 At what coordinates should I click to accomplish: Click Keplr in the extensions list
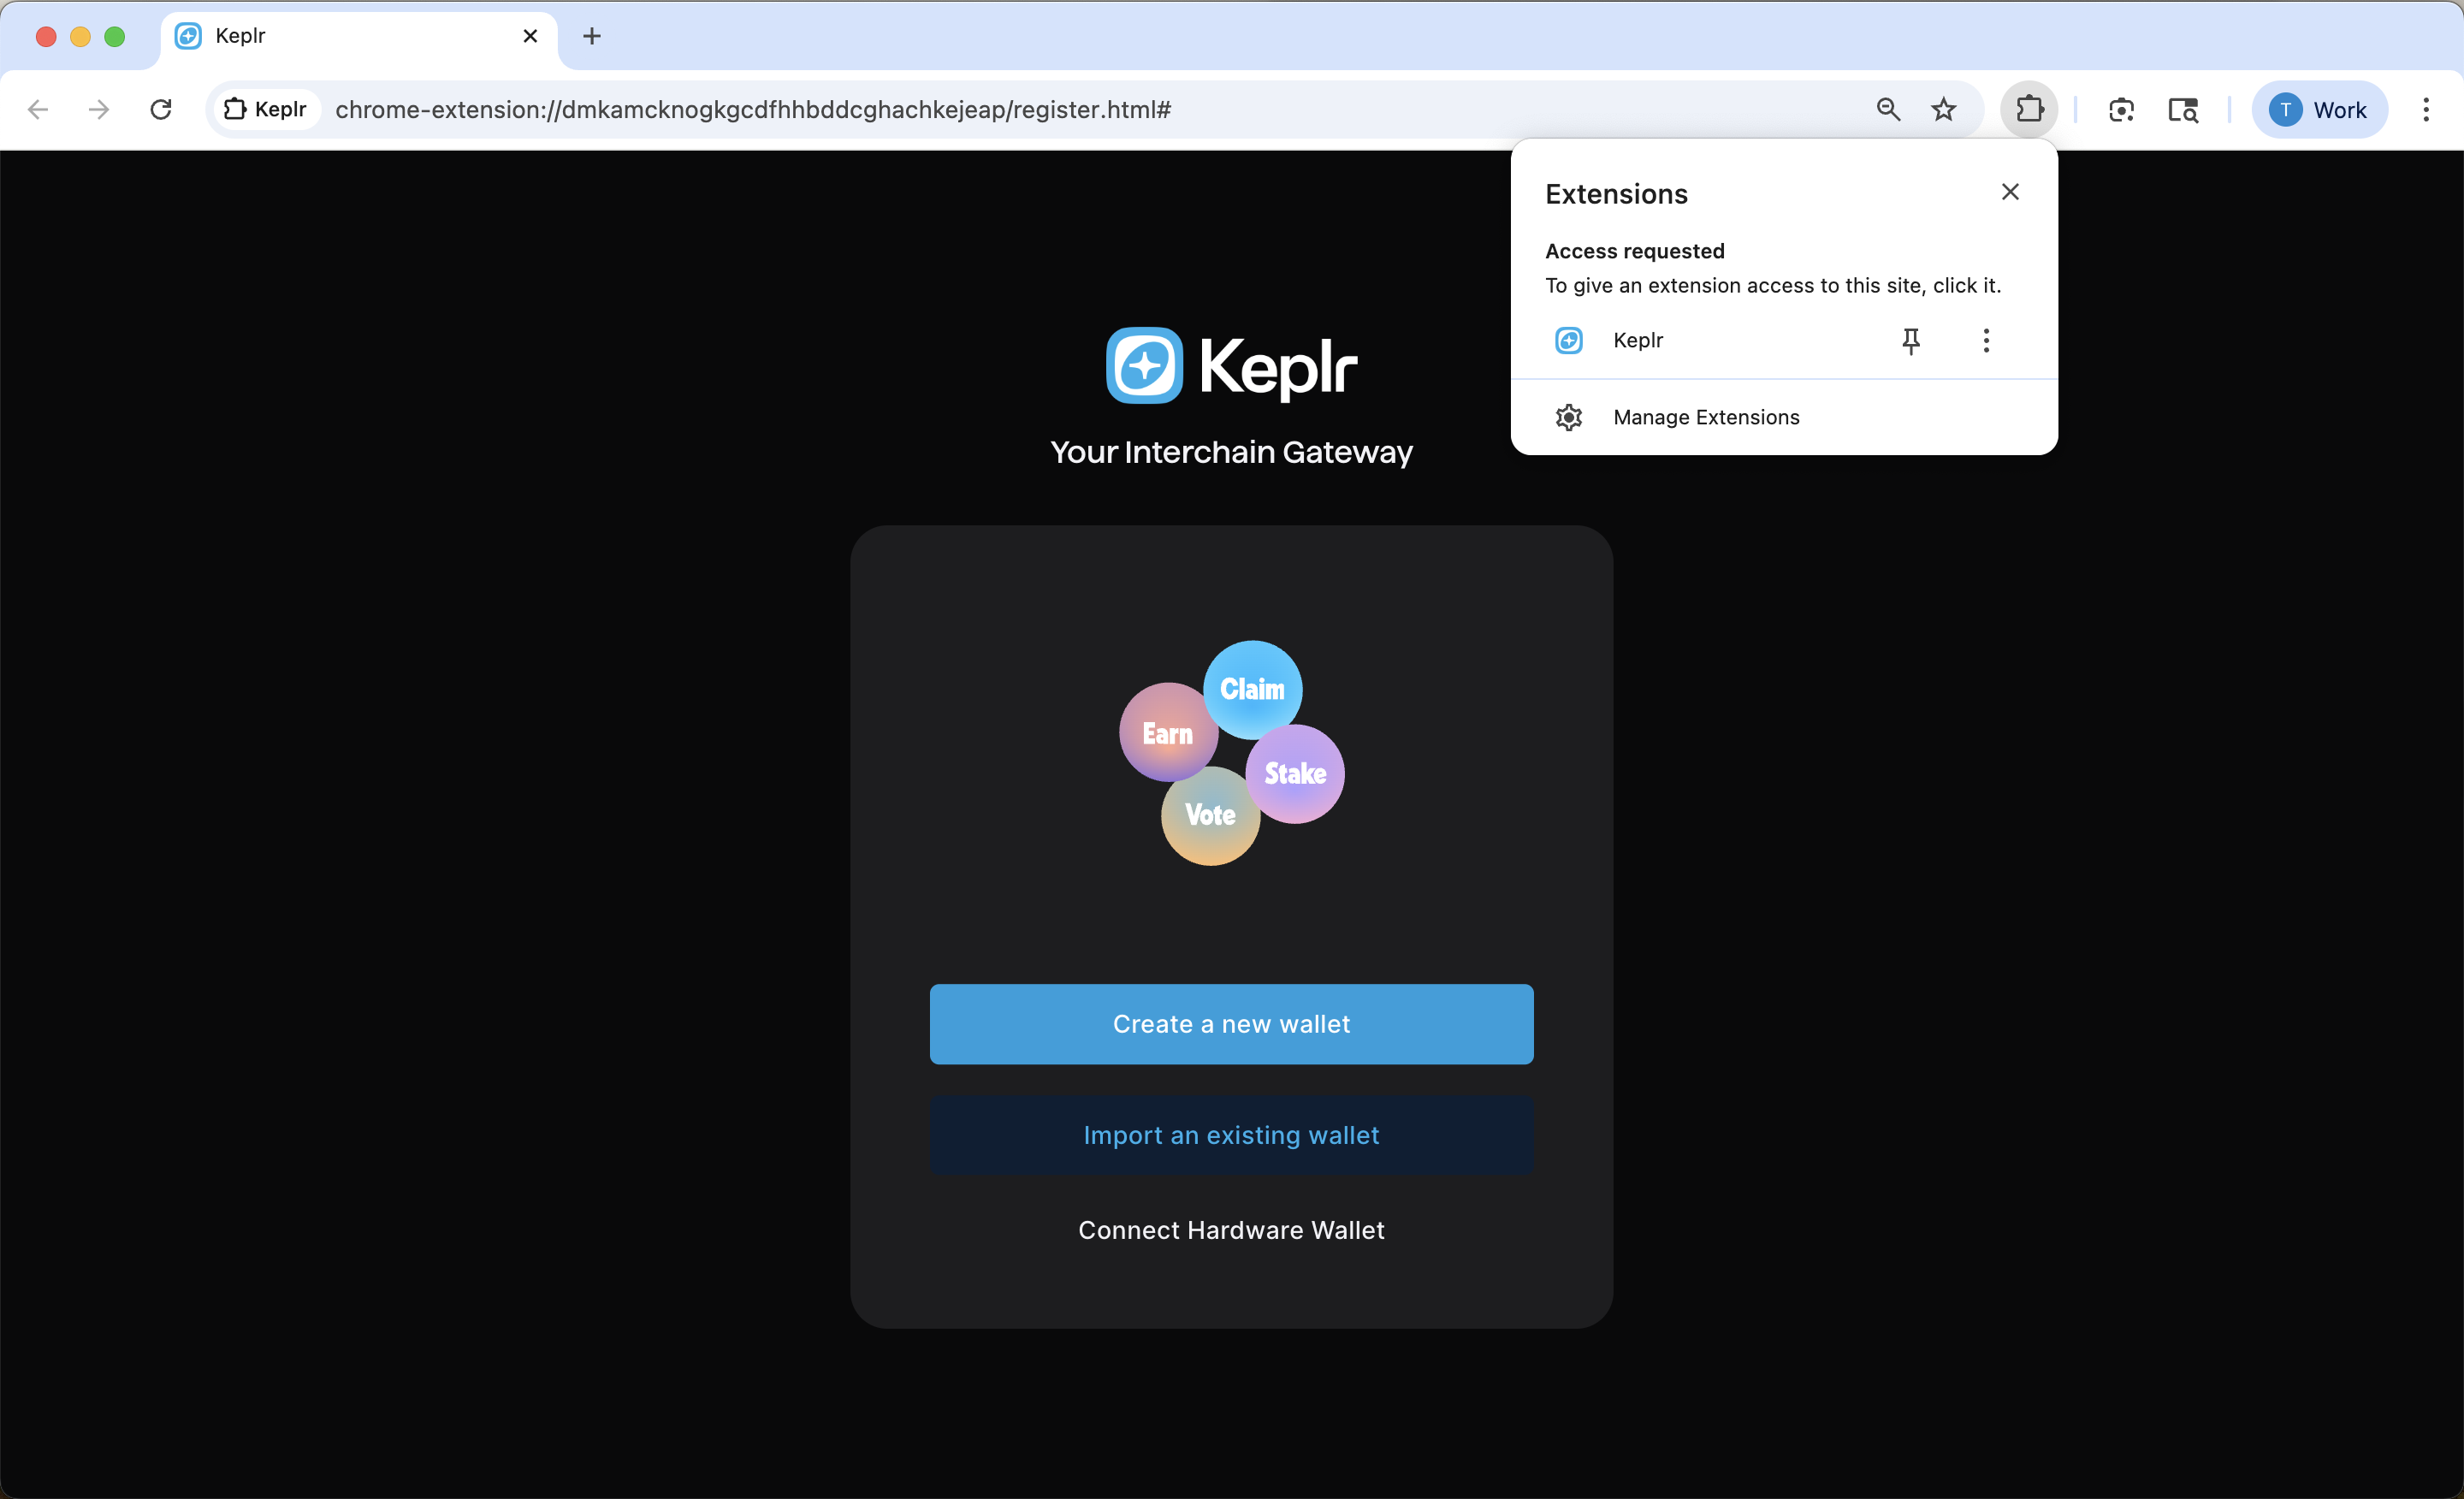(1638, 341)
